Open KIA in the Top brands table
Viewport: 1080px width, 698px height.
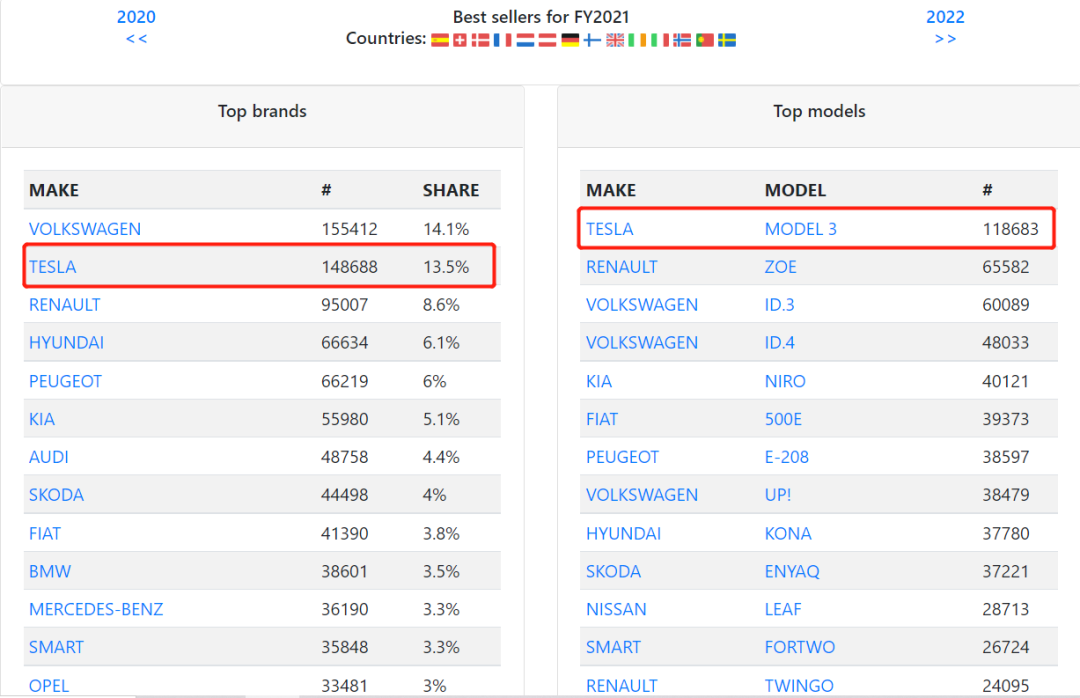click(x=41, y=419)
